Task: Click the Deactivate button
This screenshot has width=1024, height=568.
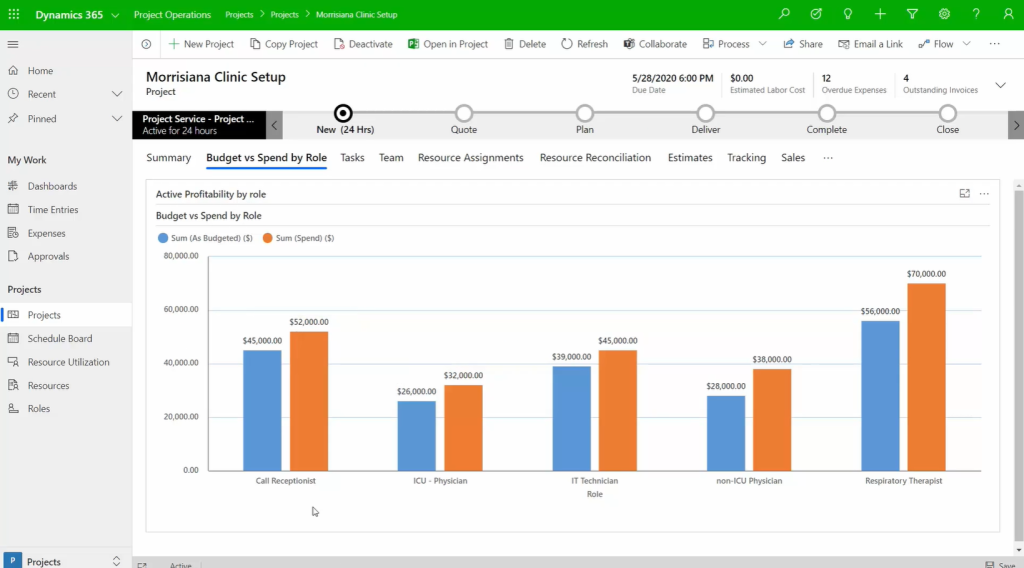Action: pyautogui.click(x=363, y=44)
